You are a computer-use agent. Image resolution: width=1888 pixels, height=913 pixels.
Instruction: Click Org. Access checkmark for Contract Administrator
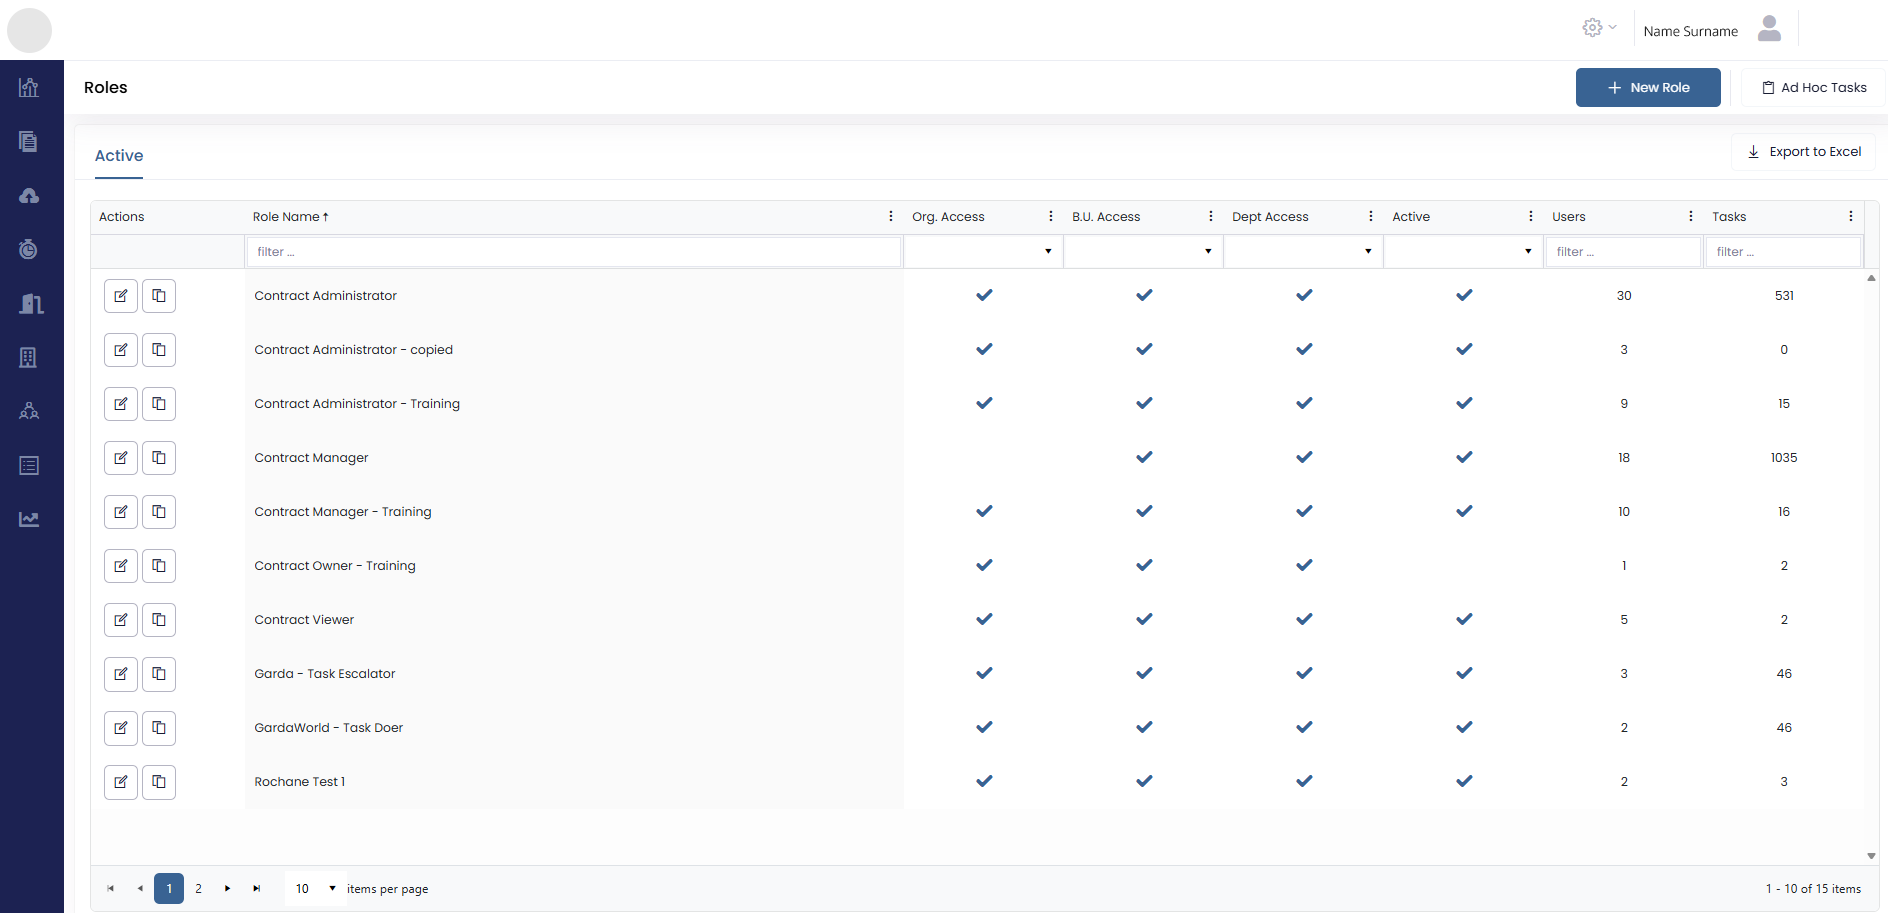pos(984,295)
